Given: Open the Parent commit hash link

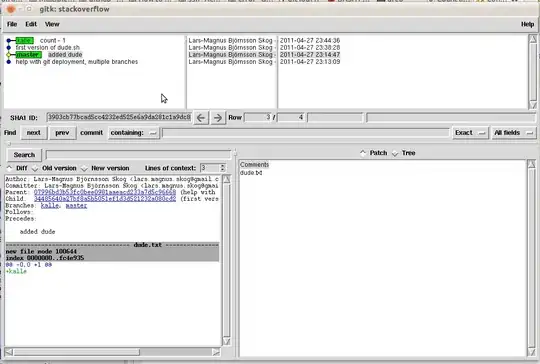Looking at the screenshot, I should pyautogui.click(x=105, y=192).
